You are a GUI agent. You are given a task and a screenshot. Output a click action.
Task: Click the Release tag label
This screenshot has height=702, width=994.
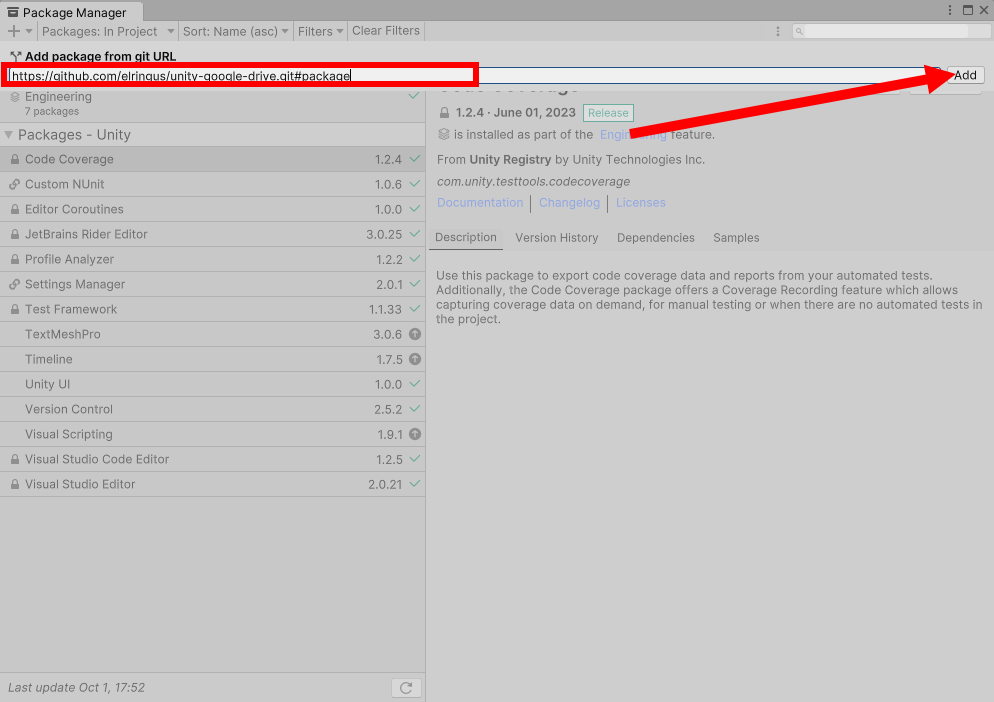pos(608,113)
